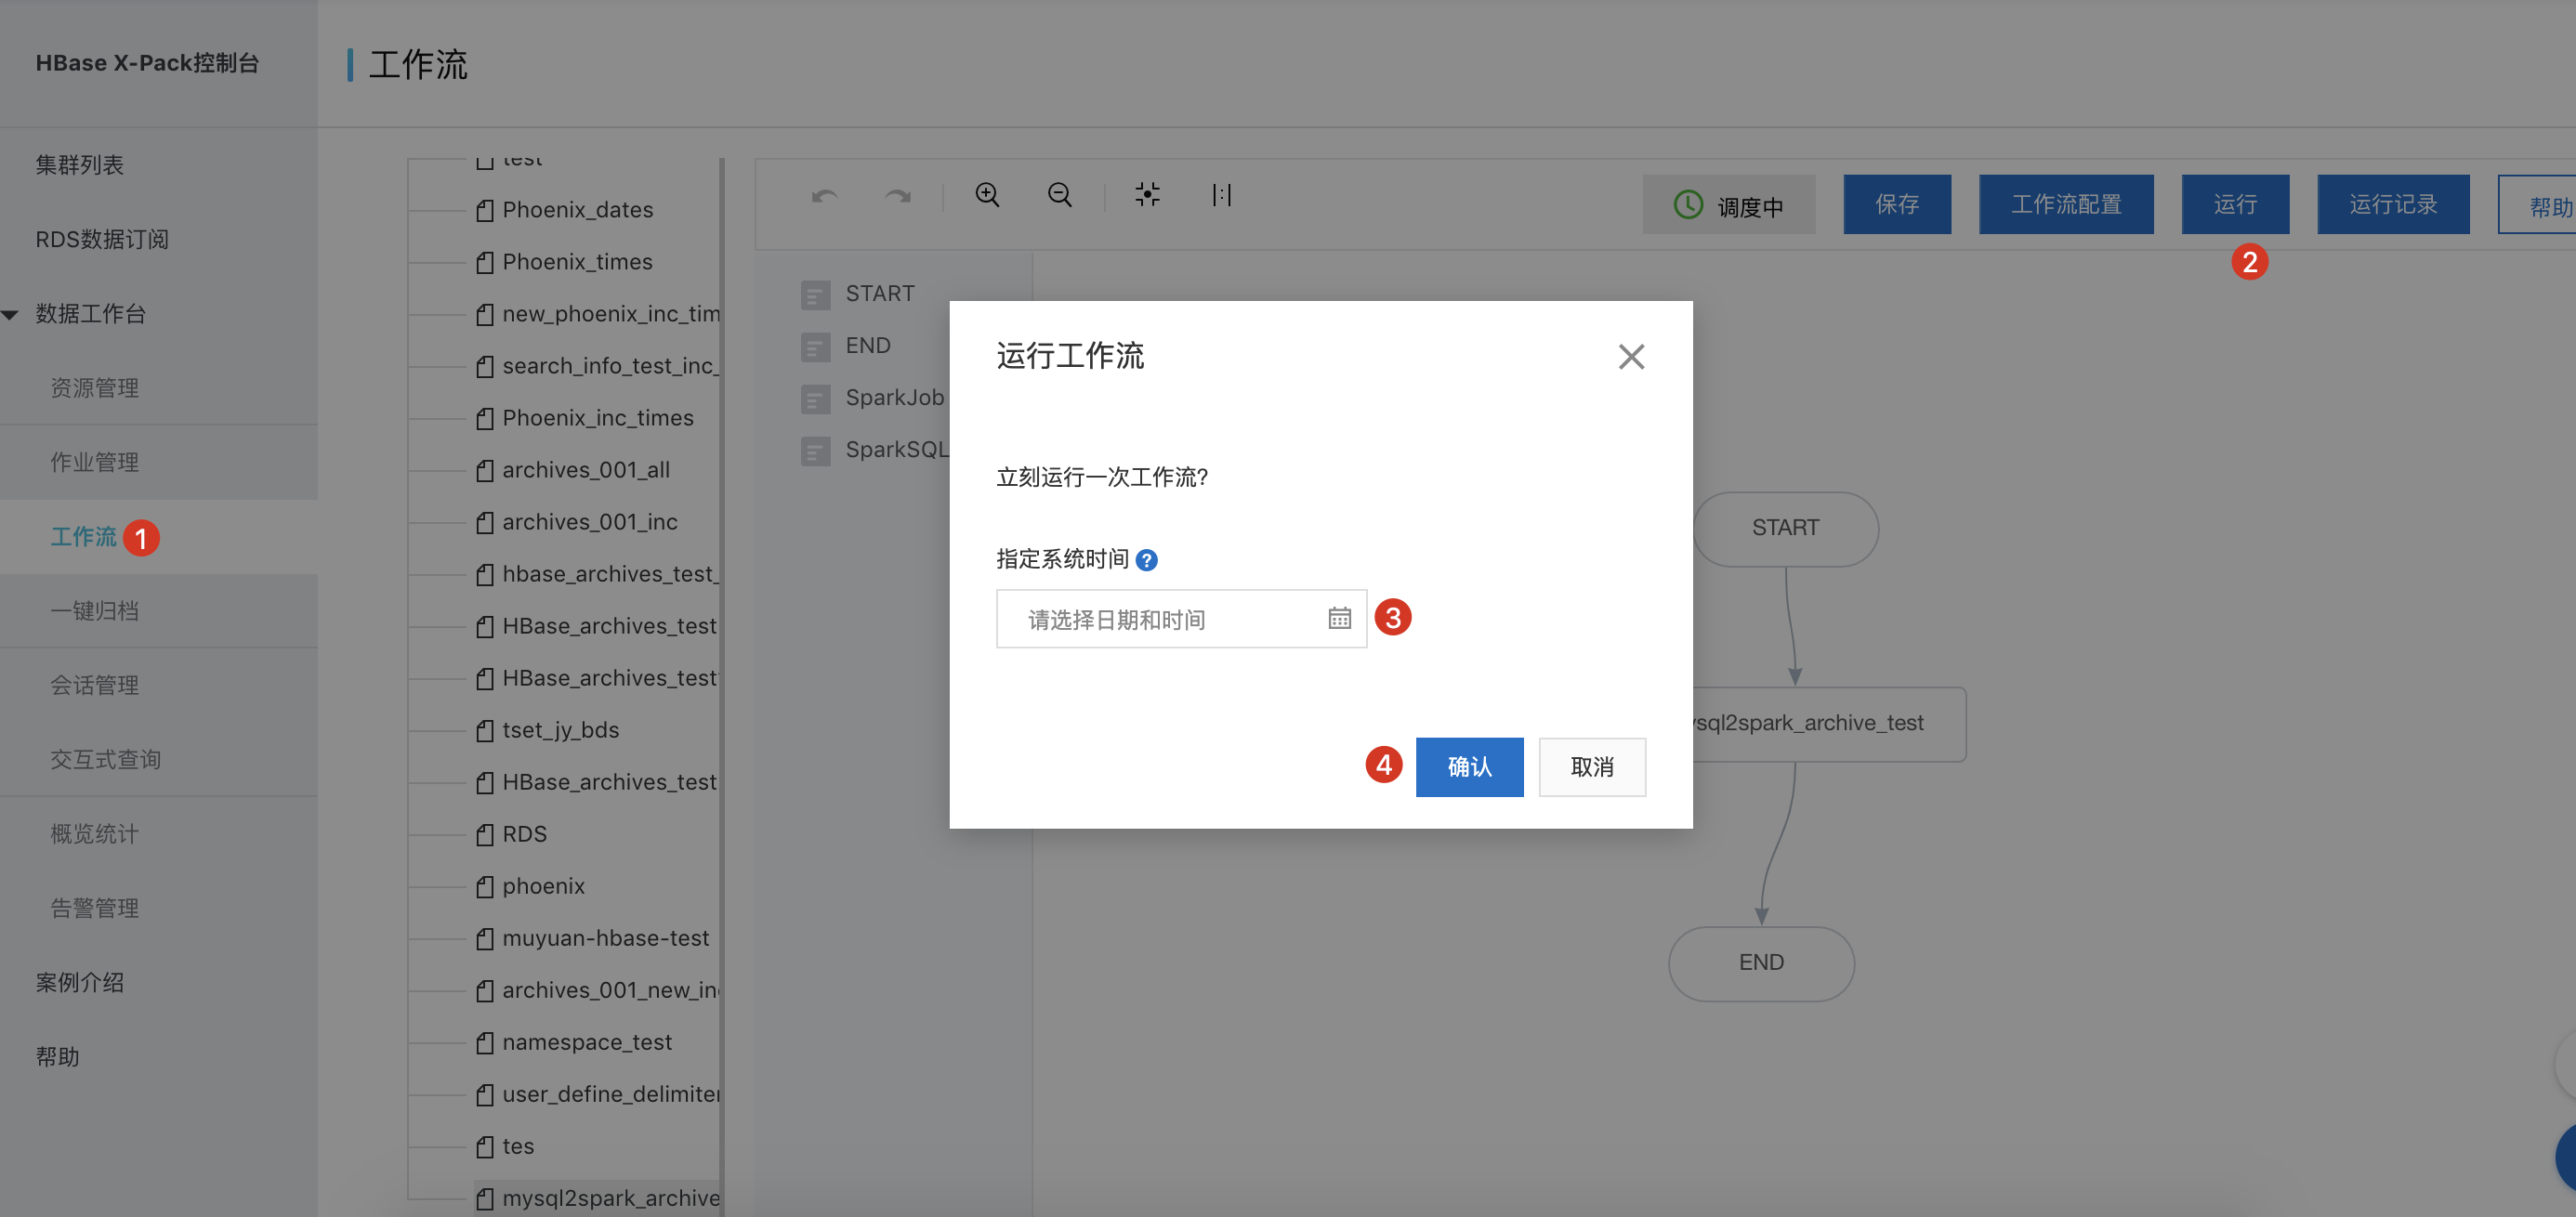Click the clock icon in 调度中
Viewport: 2576px width, 1217px height.
point(1688,205)
